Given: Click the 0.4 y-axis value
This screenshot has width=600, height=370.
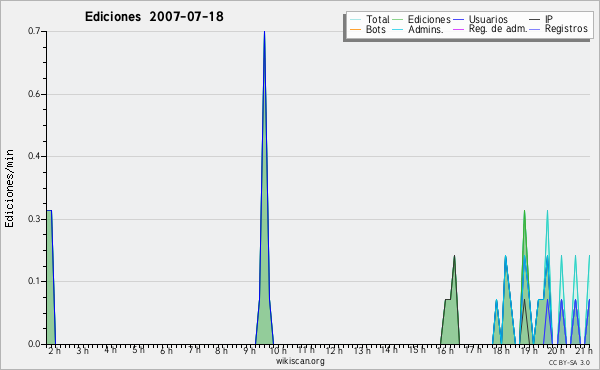Looking at the screenshot, I should (x=34, y=156).
